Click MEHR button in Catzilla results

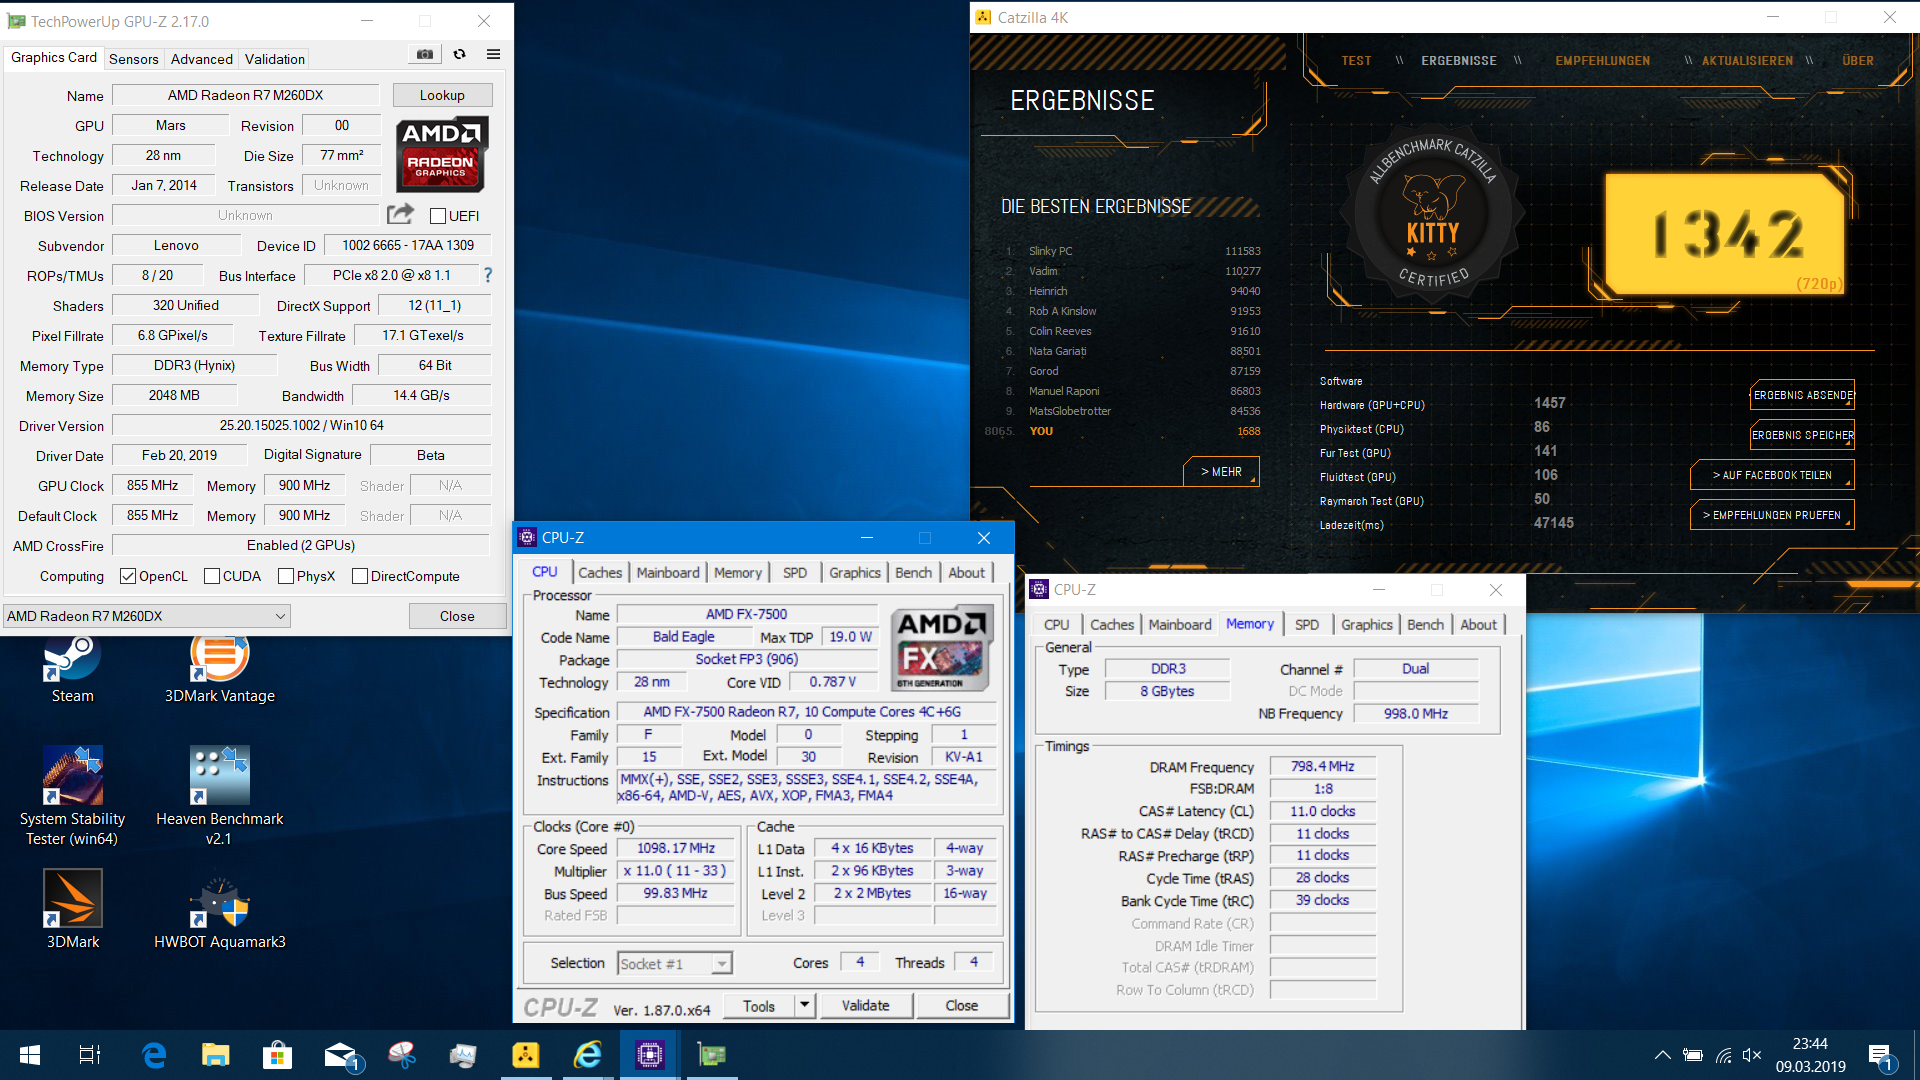pyautogui.click(x=1221, y=472)
